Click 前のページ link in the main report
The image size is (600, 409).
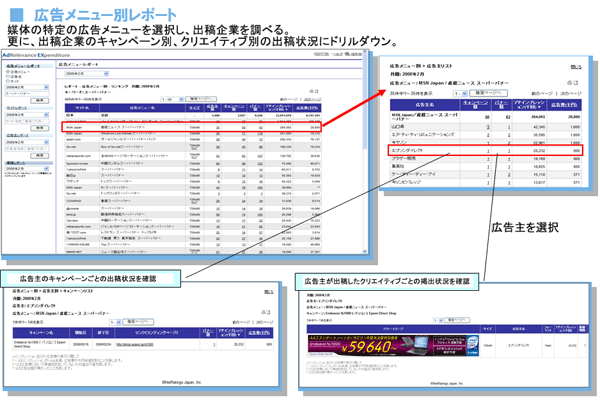click(289, 99)
